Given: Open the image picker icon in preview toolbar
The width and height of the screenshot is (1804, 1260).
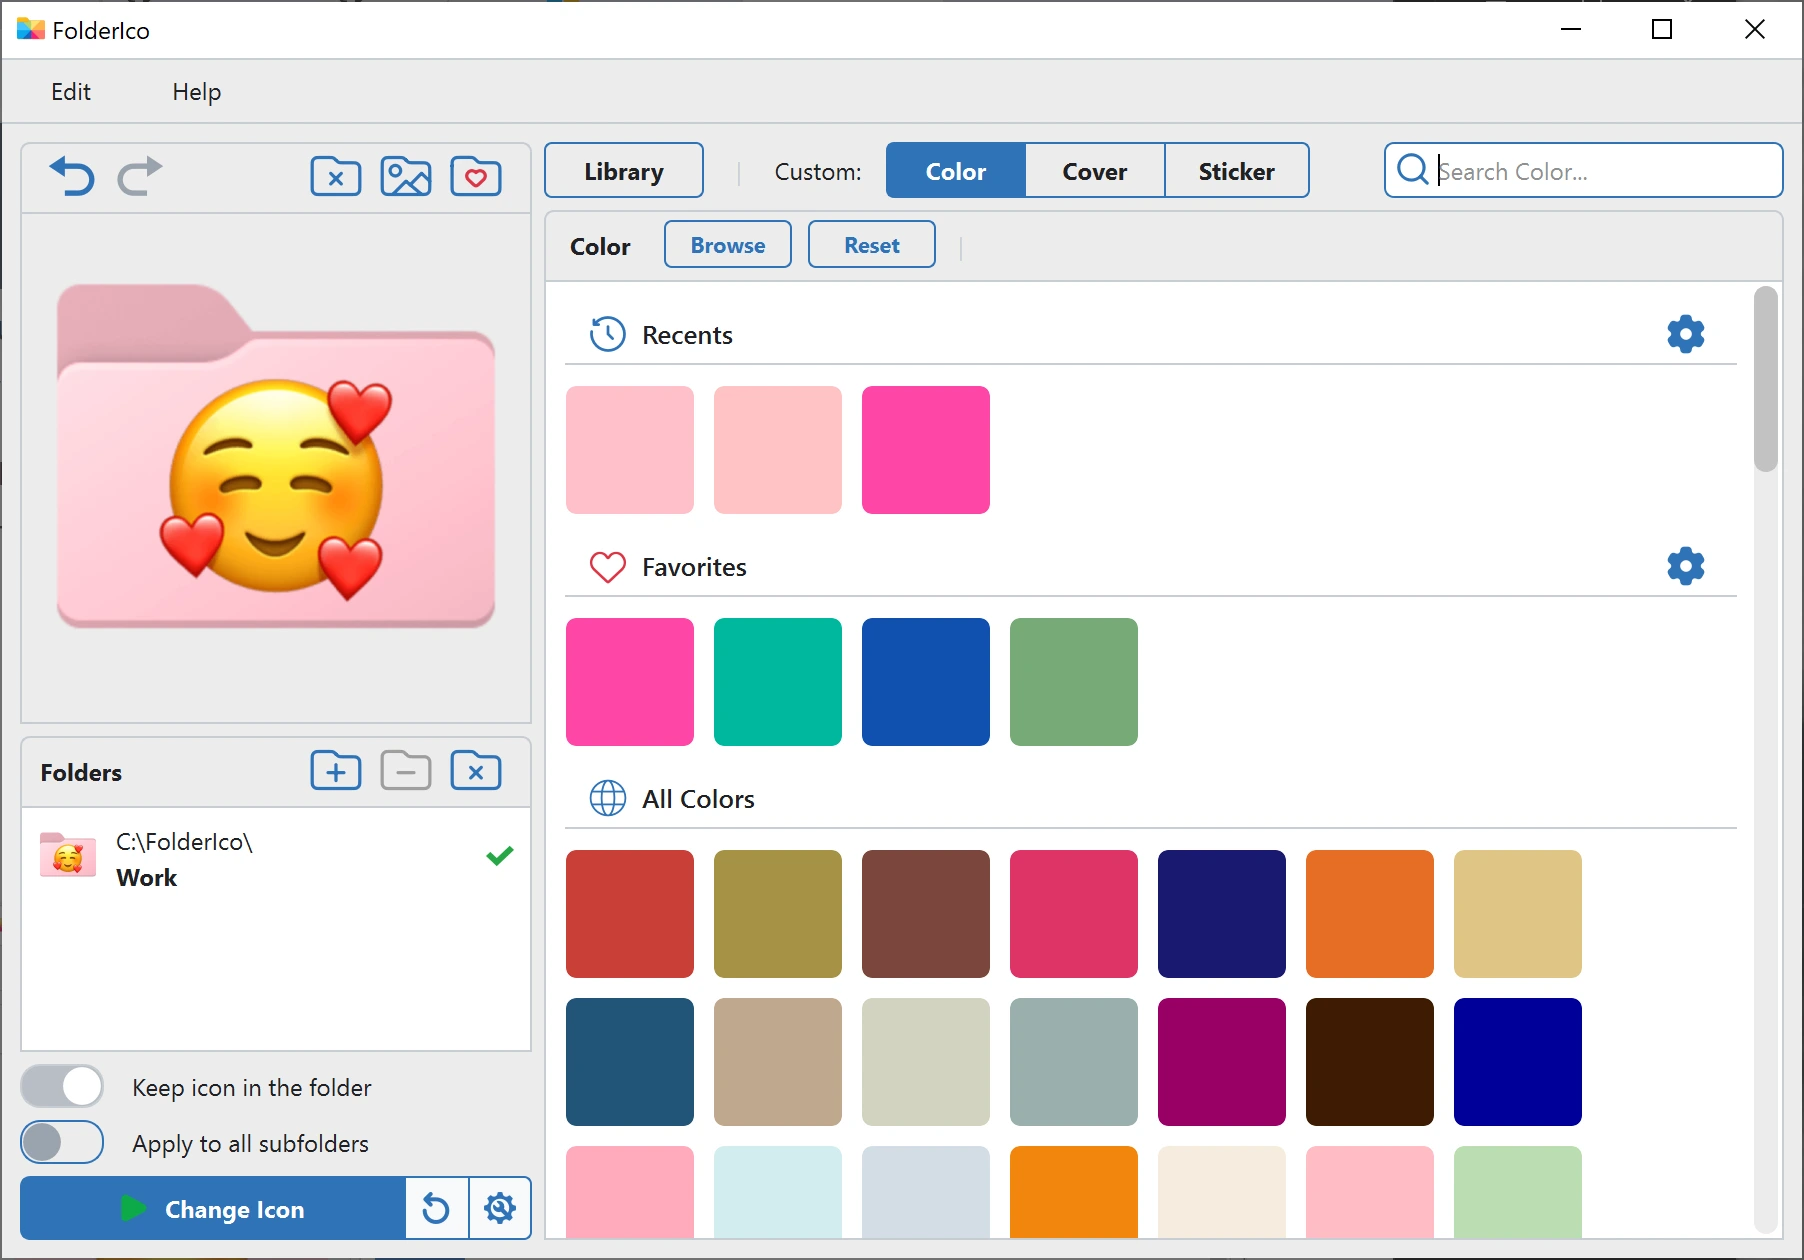Looking at the screenshot, I should (x=406, y=177).
